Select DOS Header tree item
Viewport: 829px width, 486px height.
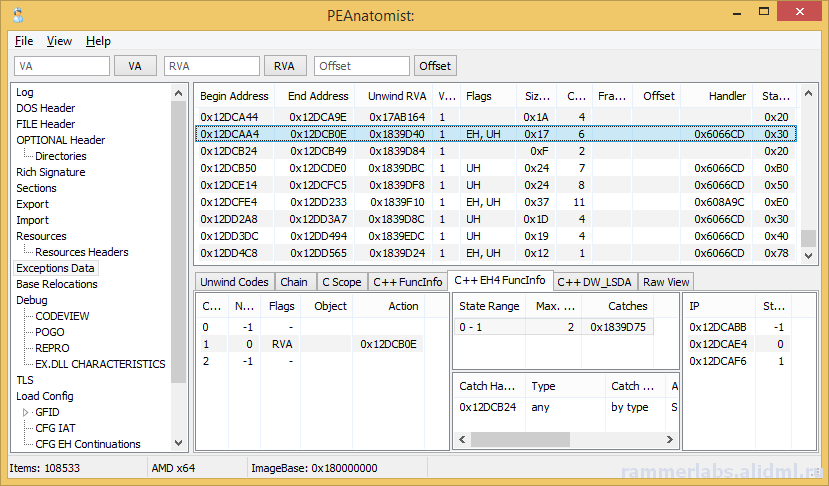click(x=45, y=108)
